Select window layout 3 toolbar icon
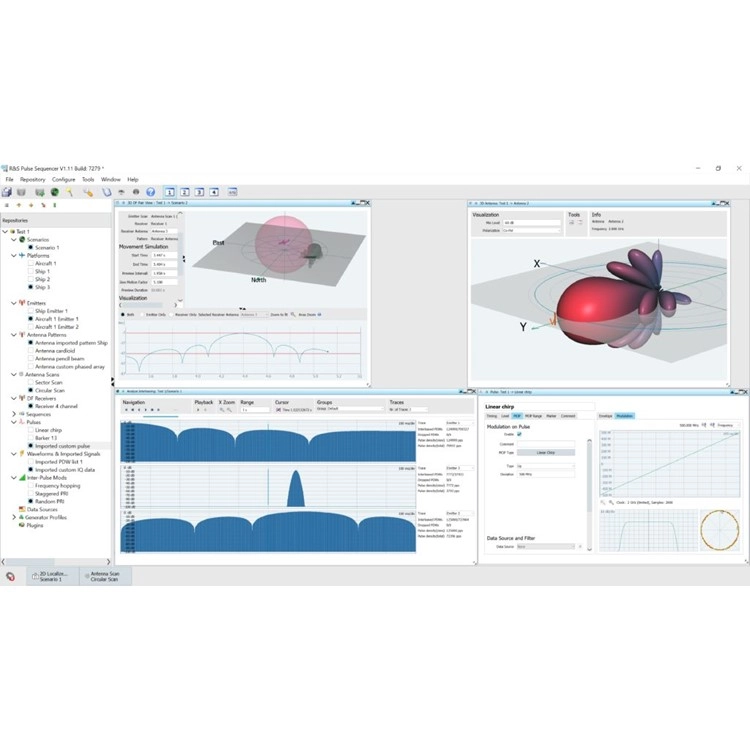750x750 pixels. point(199,192)
